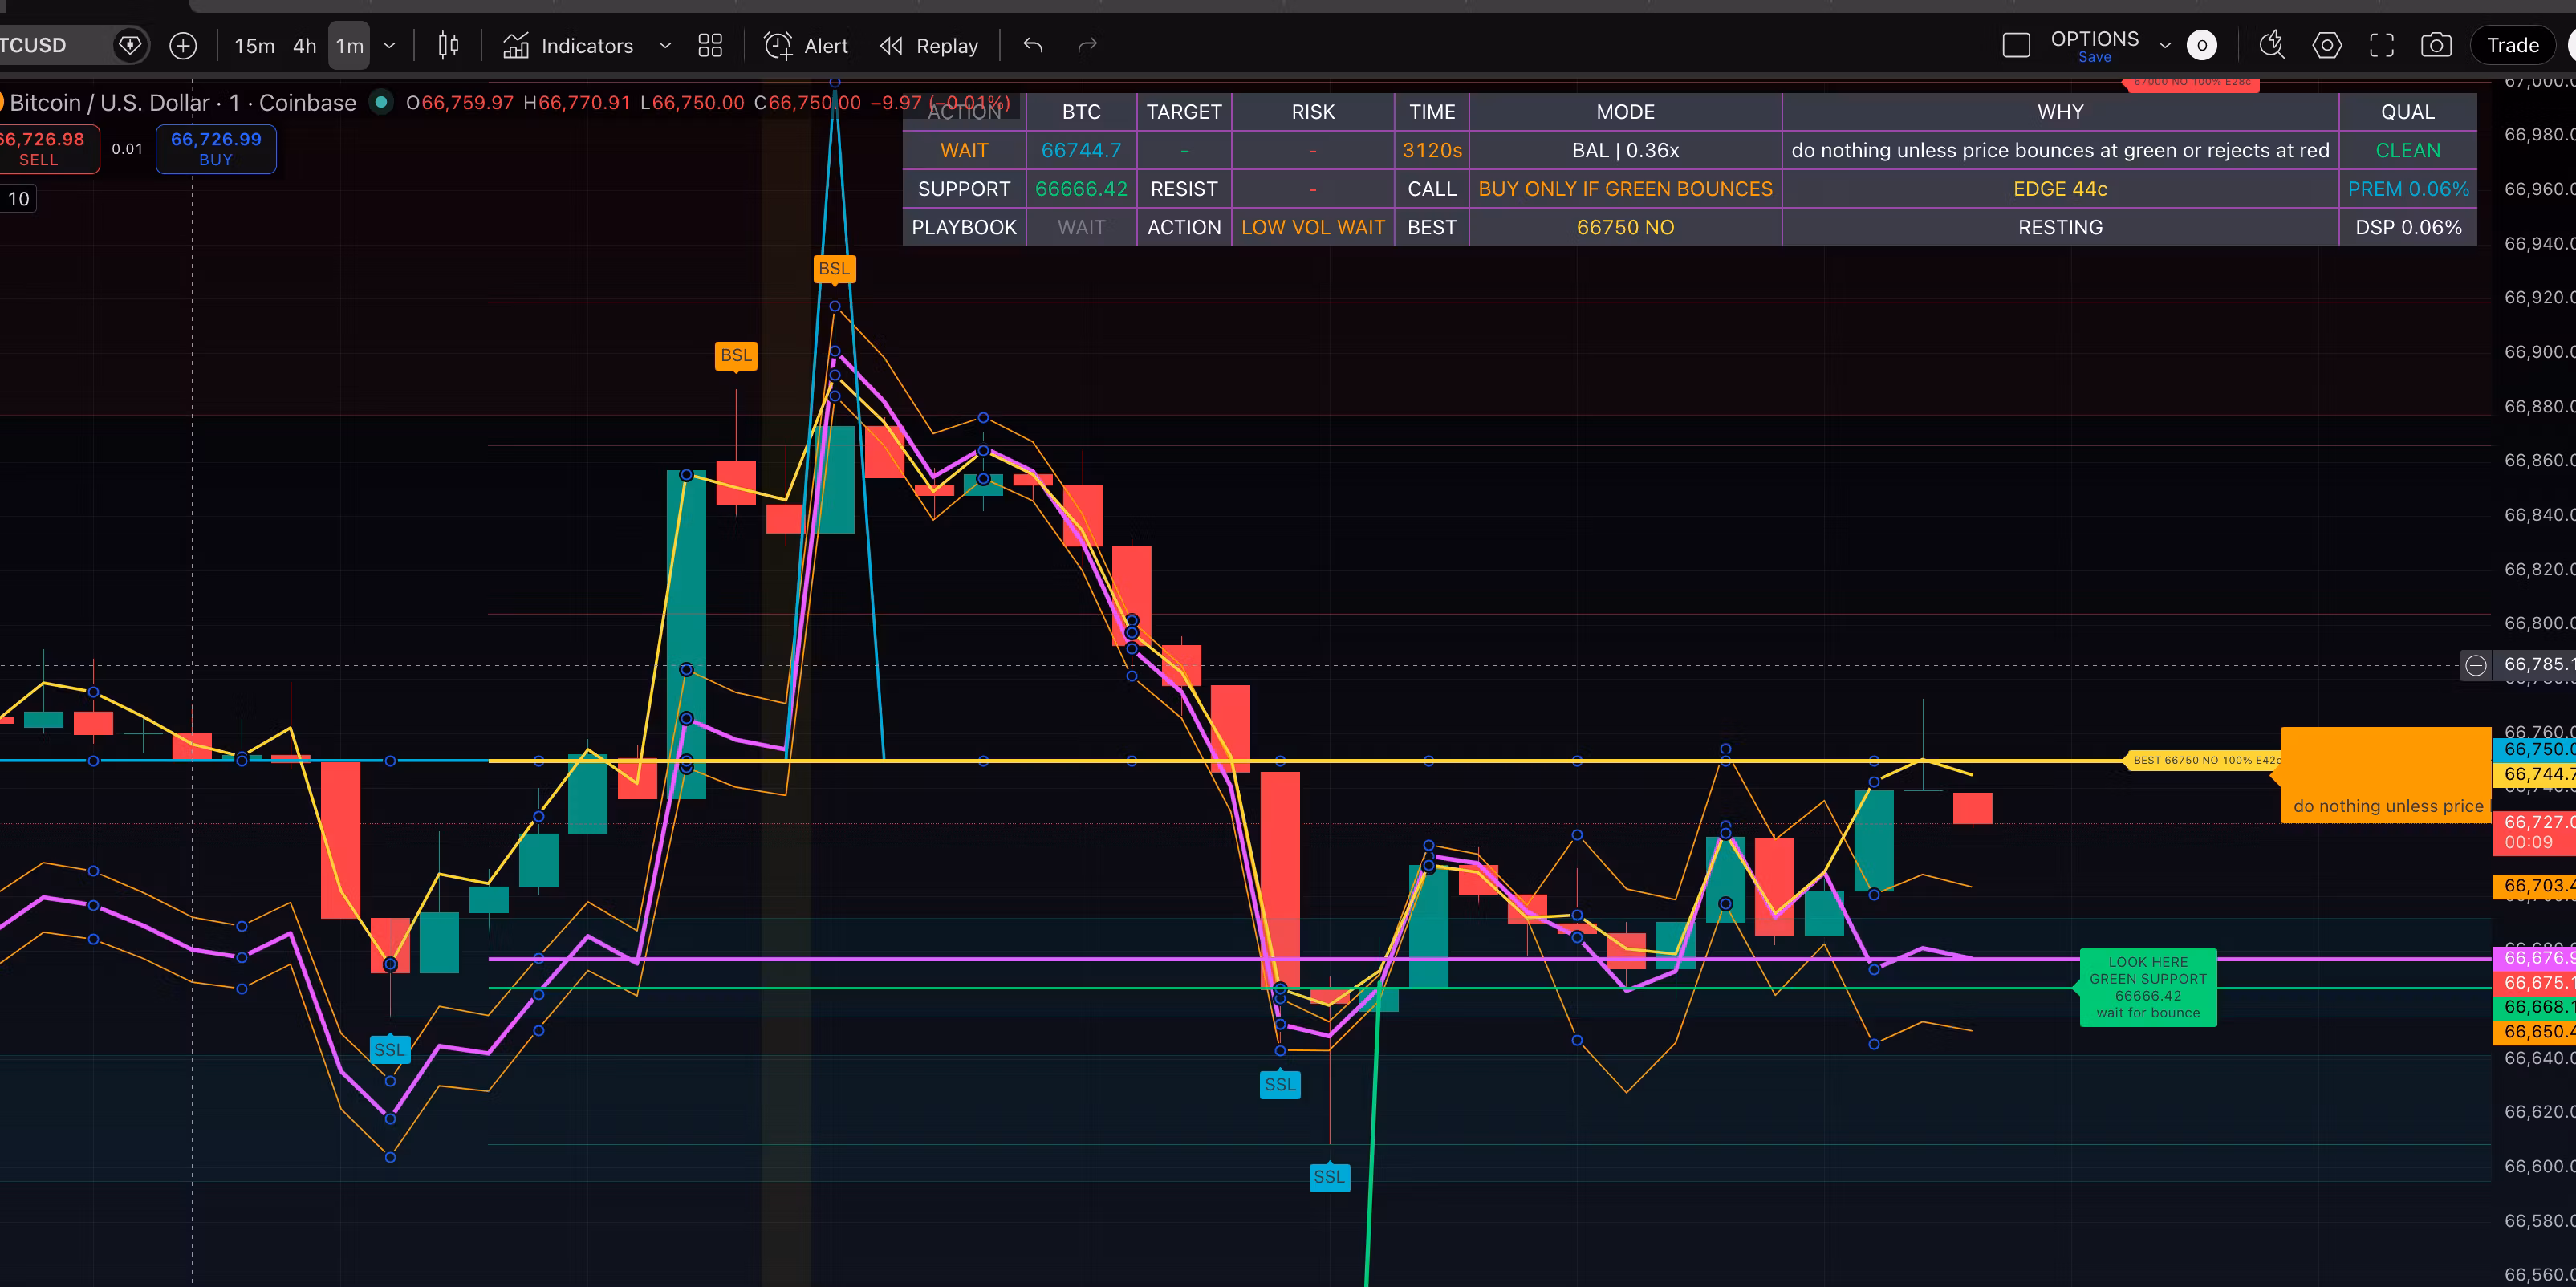Image resolution: width=2576 pixels, height=1287 pixels.
Task: Undo the last chart action
Action: pos(1033,45)
